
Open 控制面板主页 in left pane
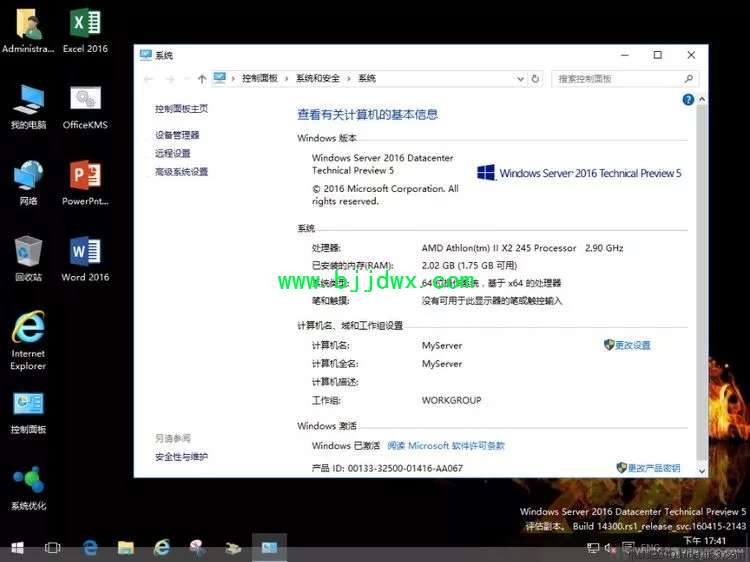point(181,109)
